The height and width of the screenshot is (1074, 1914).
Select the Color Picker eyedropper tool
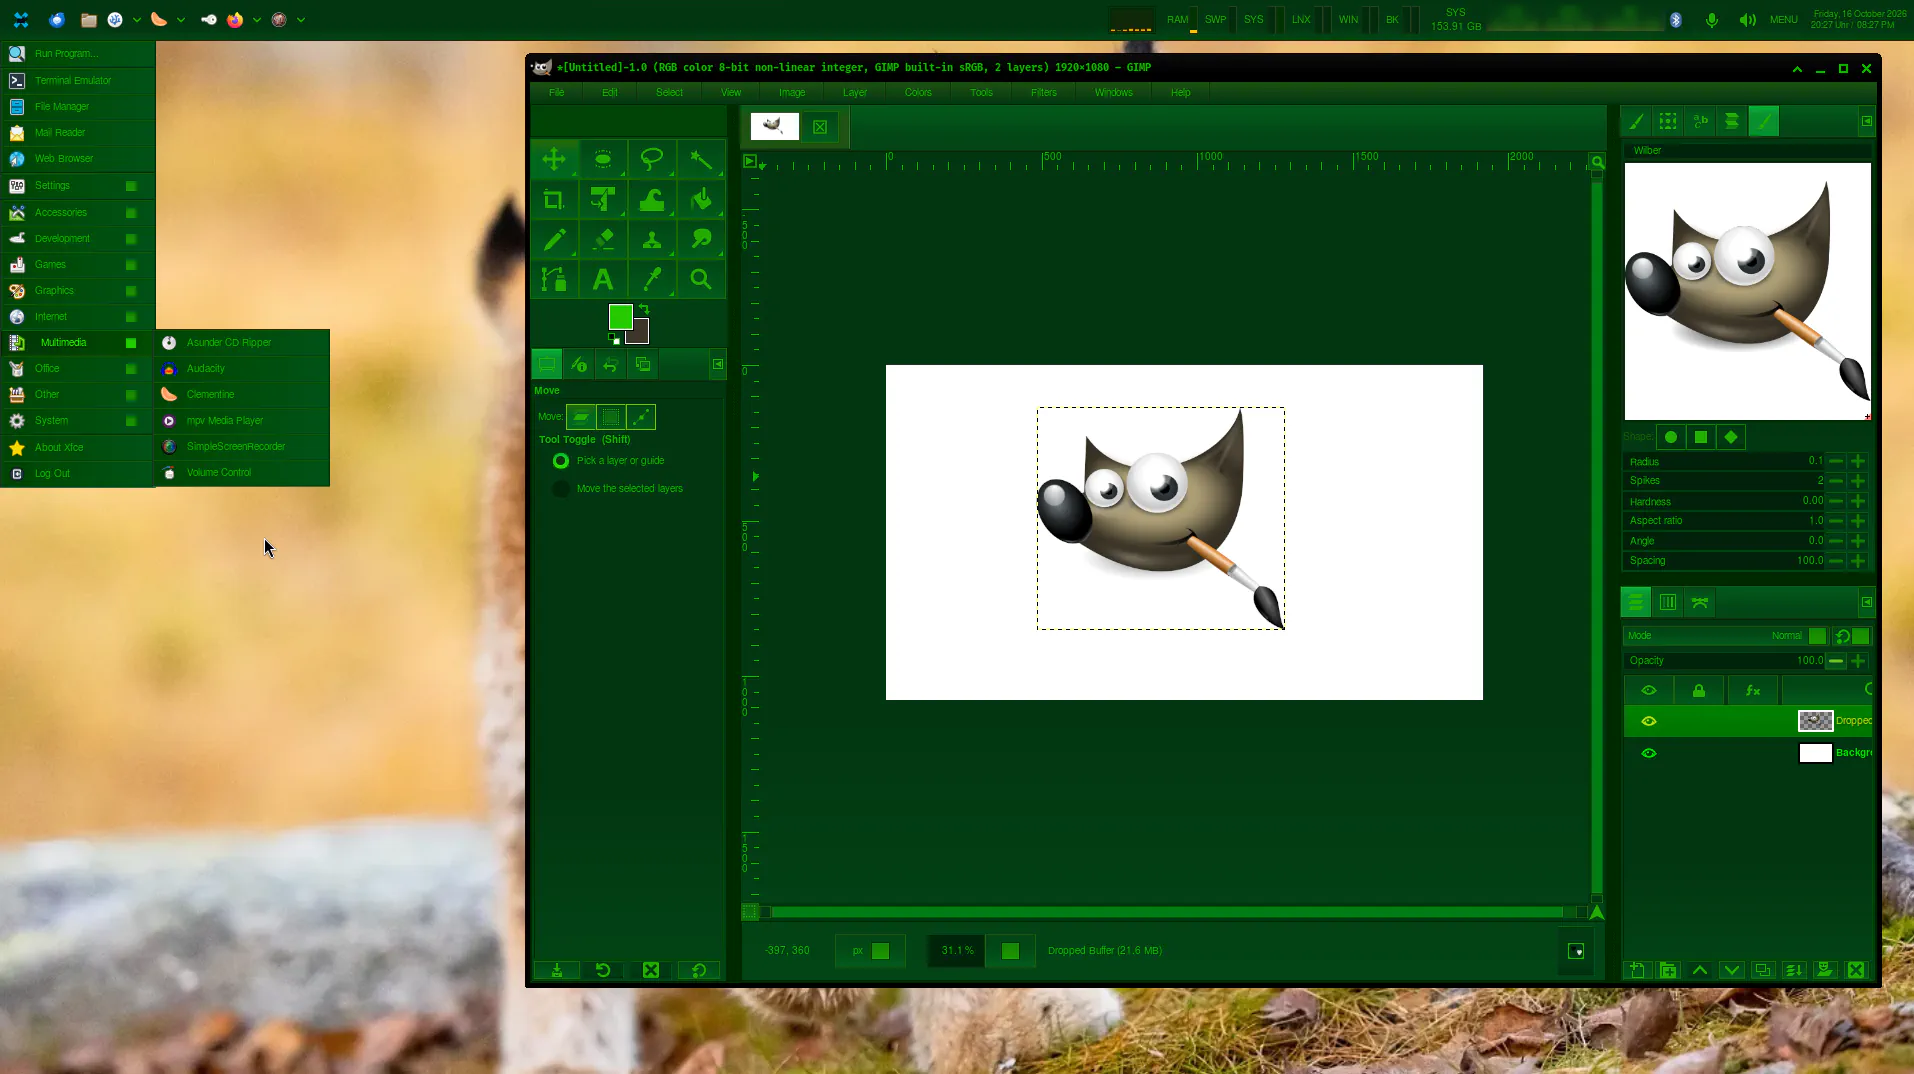652,280
